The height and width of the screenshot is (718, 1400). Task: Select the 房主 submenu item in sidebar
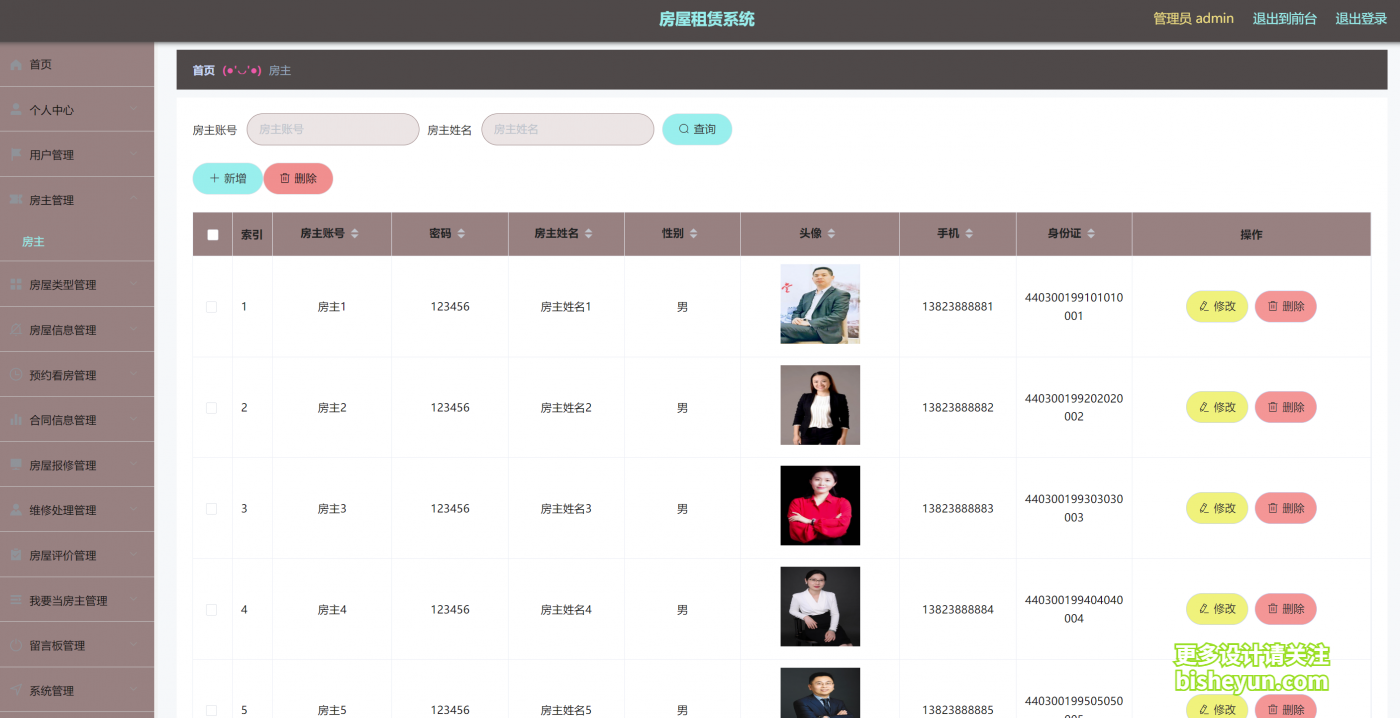click(77, 242)
